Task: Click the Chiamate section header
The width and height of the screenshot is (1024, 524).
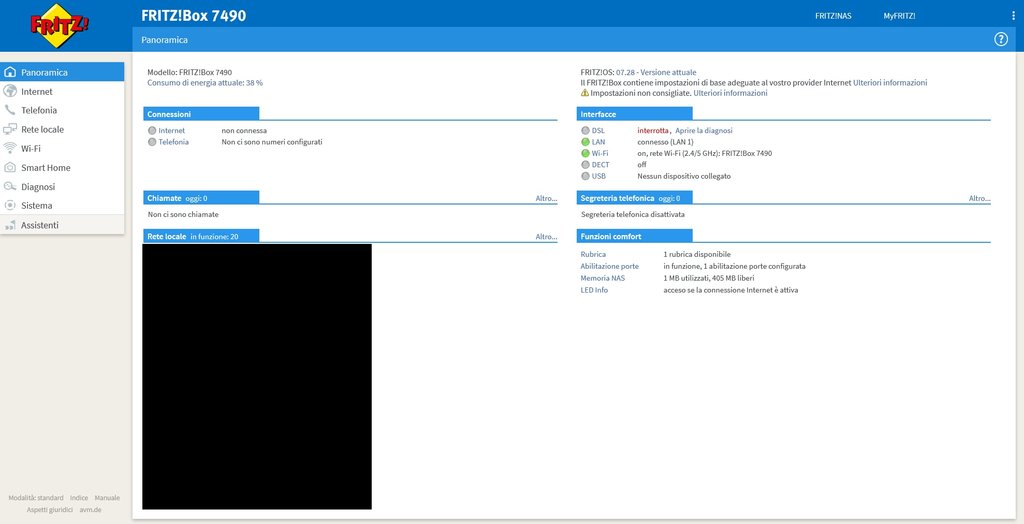Action: click(201, 198)
